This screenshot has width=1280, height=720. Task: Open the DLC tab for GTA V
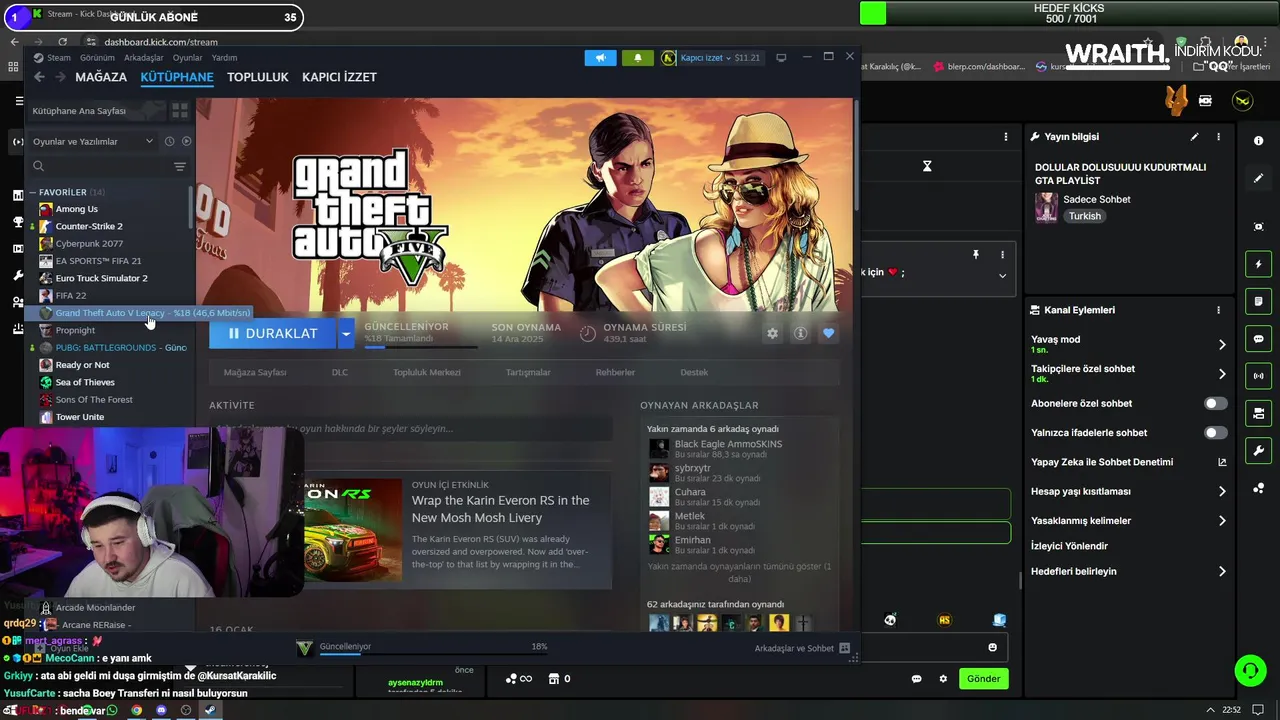(x=340, y=372)
